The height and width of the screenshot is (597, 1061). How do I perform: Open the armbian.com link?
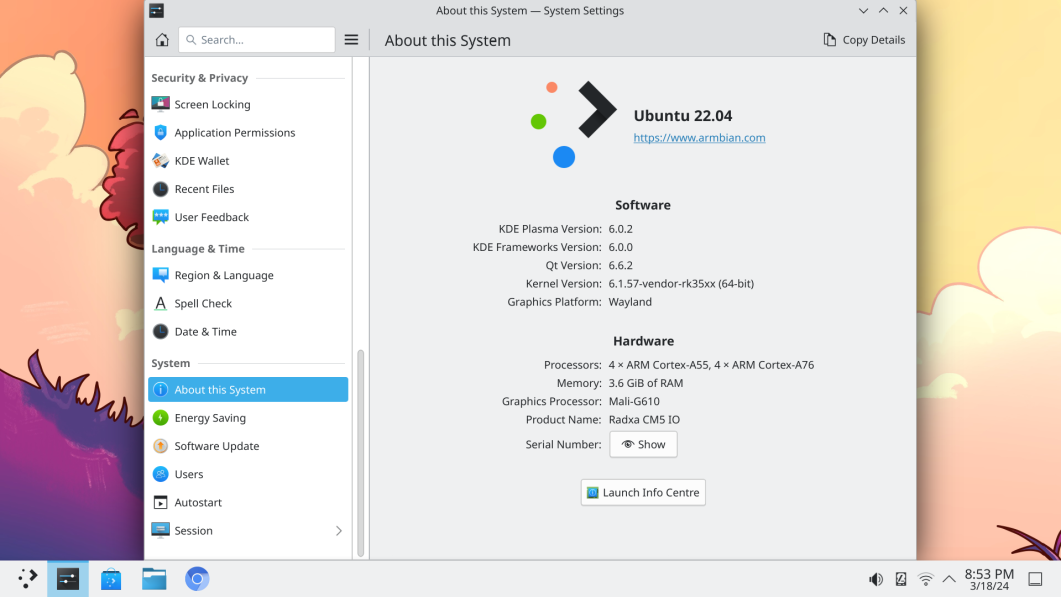coord(699,137)
